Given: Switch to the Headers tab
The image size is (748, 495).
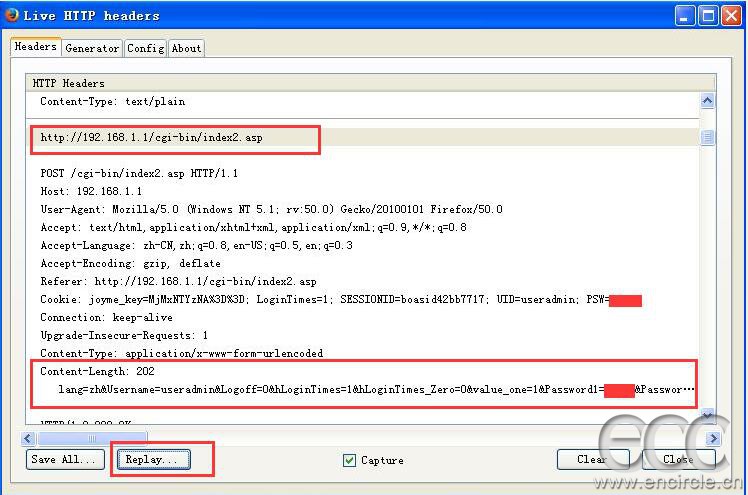Looking at the screenshot, I should [36, 47].
